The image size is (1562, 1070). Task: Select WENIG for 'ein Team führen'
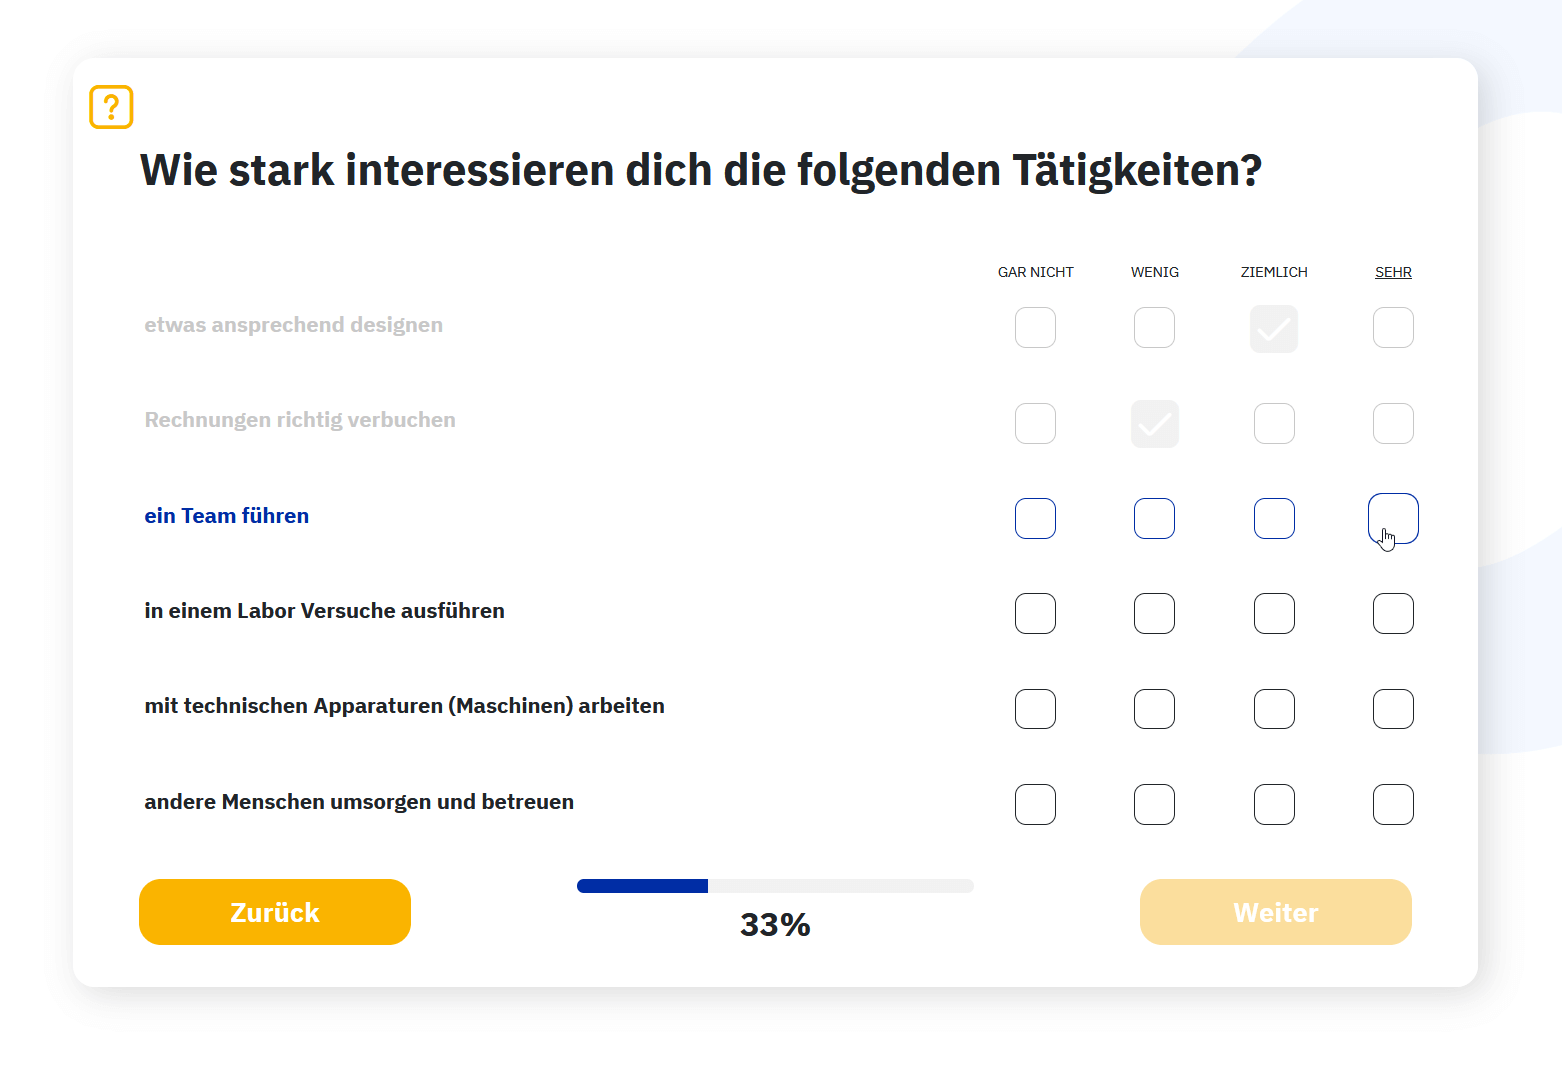(x=1154, y=518)
